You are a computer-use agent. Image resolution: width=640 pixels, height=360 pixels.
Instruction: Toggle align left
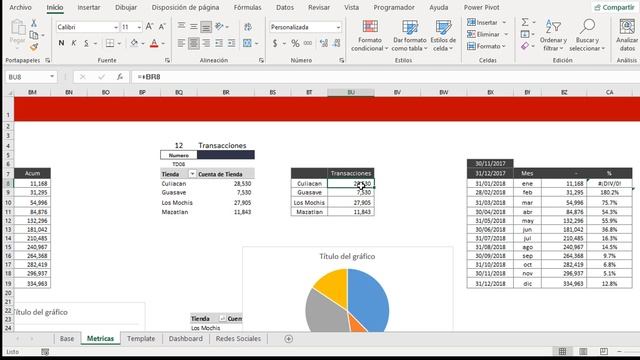181,43
